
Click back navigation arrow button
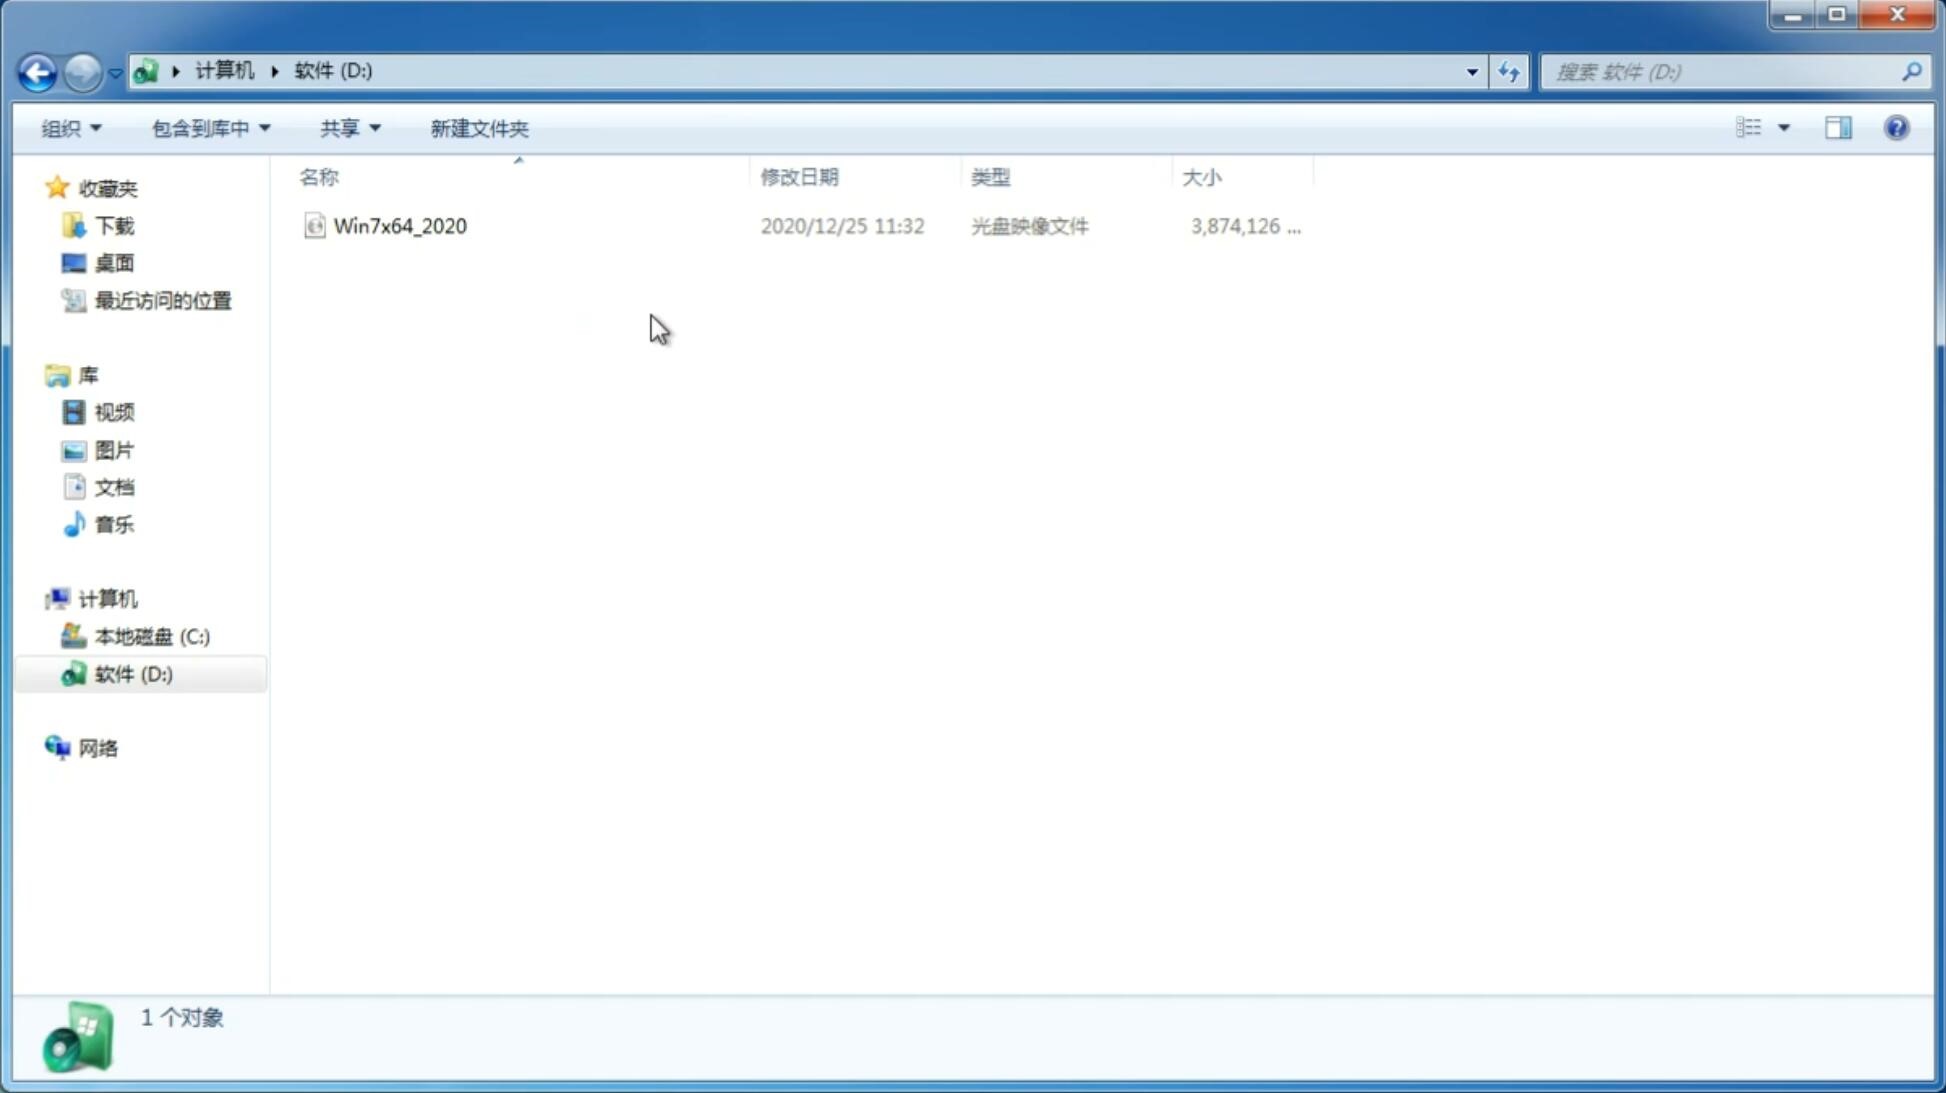tap(37, 71)
